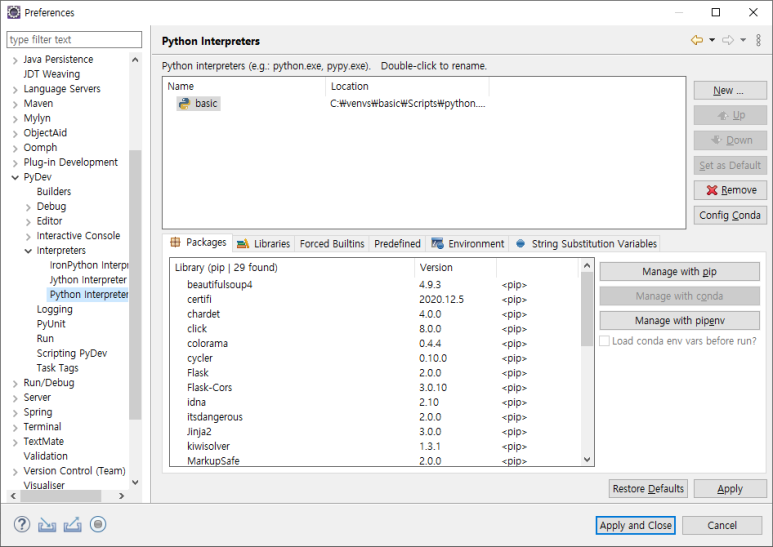
Task: Select Python Interpreter in the tree
Action: click(x=89, y=295)
